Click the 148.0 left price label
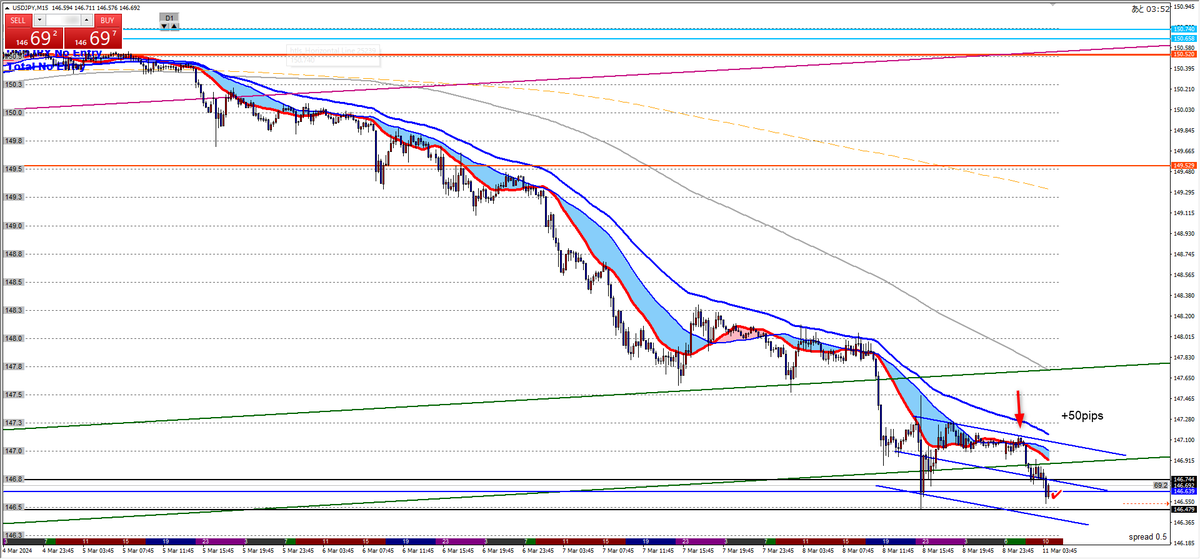This screenshot has width=1200, height=559. 13,338
